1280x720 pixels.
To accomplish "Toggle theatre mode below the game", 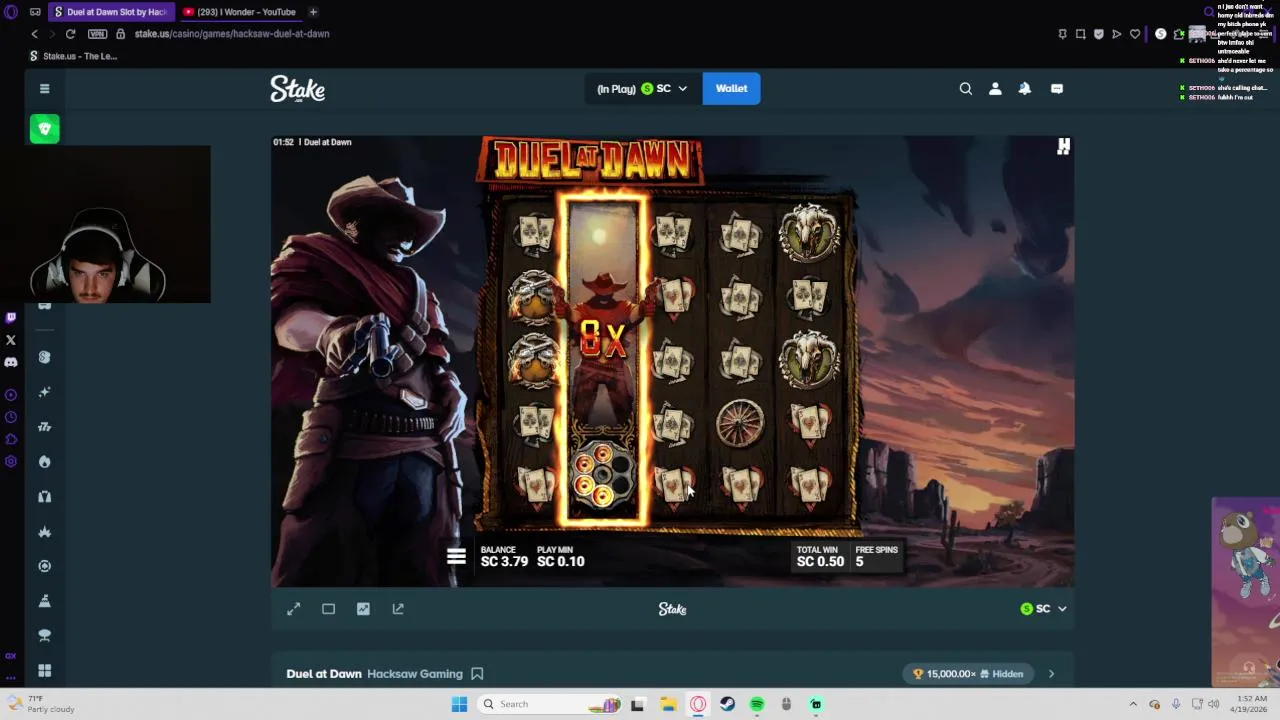I will point(328,609).
